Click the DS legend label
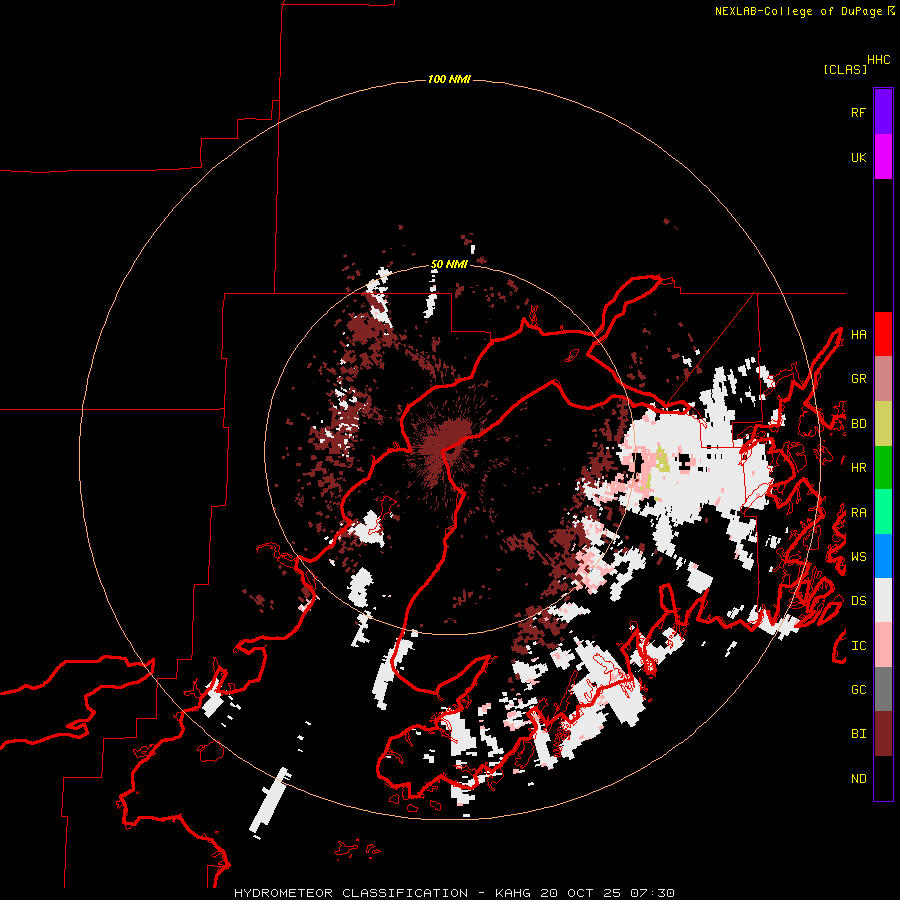 click(858, 601)
